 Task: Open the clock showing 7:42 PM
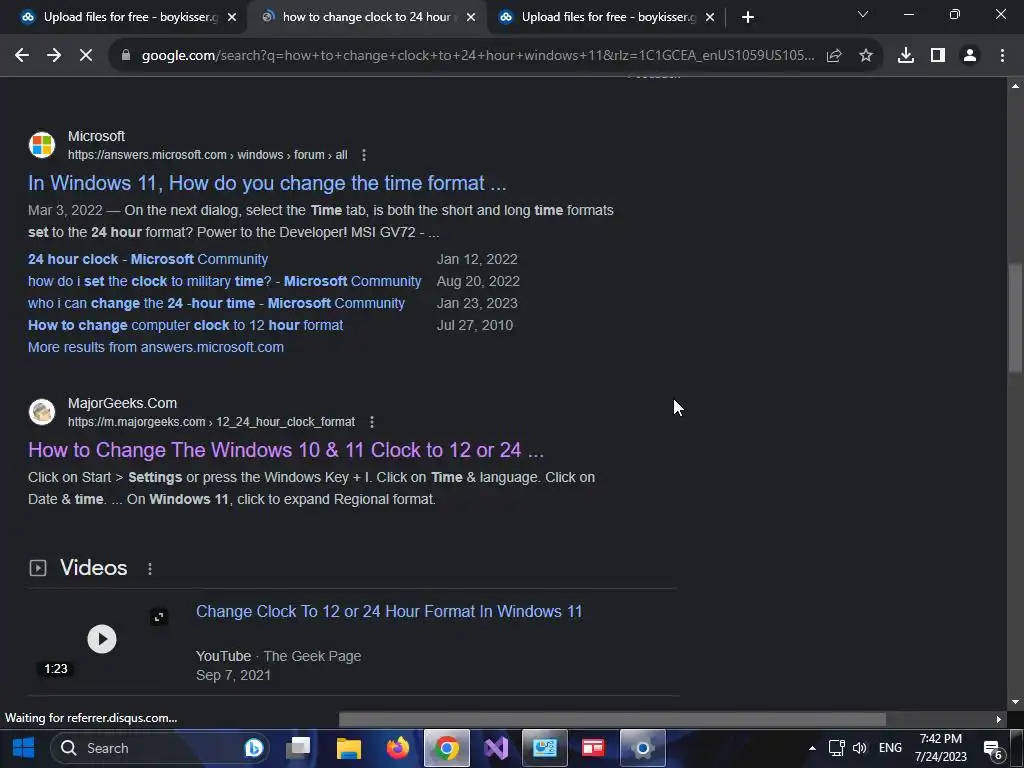tap(940, 748)
